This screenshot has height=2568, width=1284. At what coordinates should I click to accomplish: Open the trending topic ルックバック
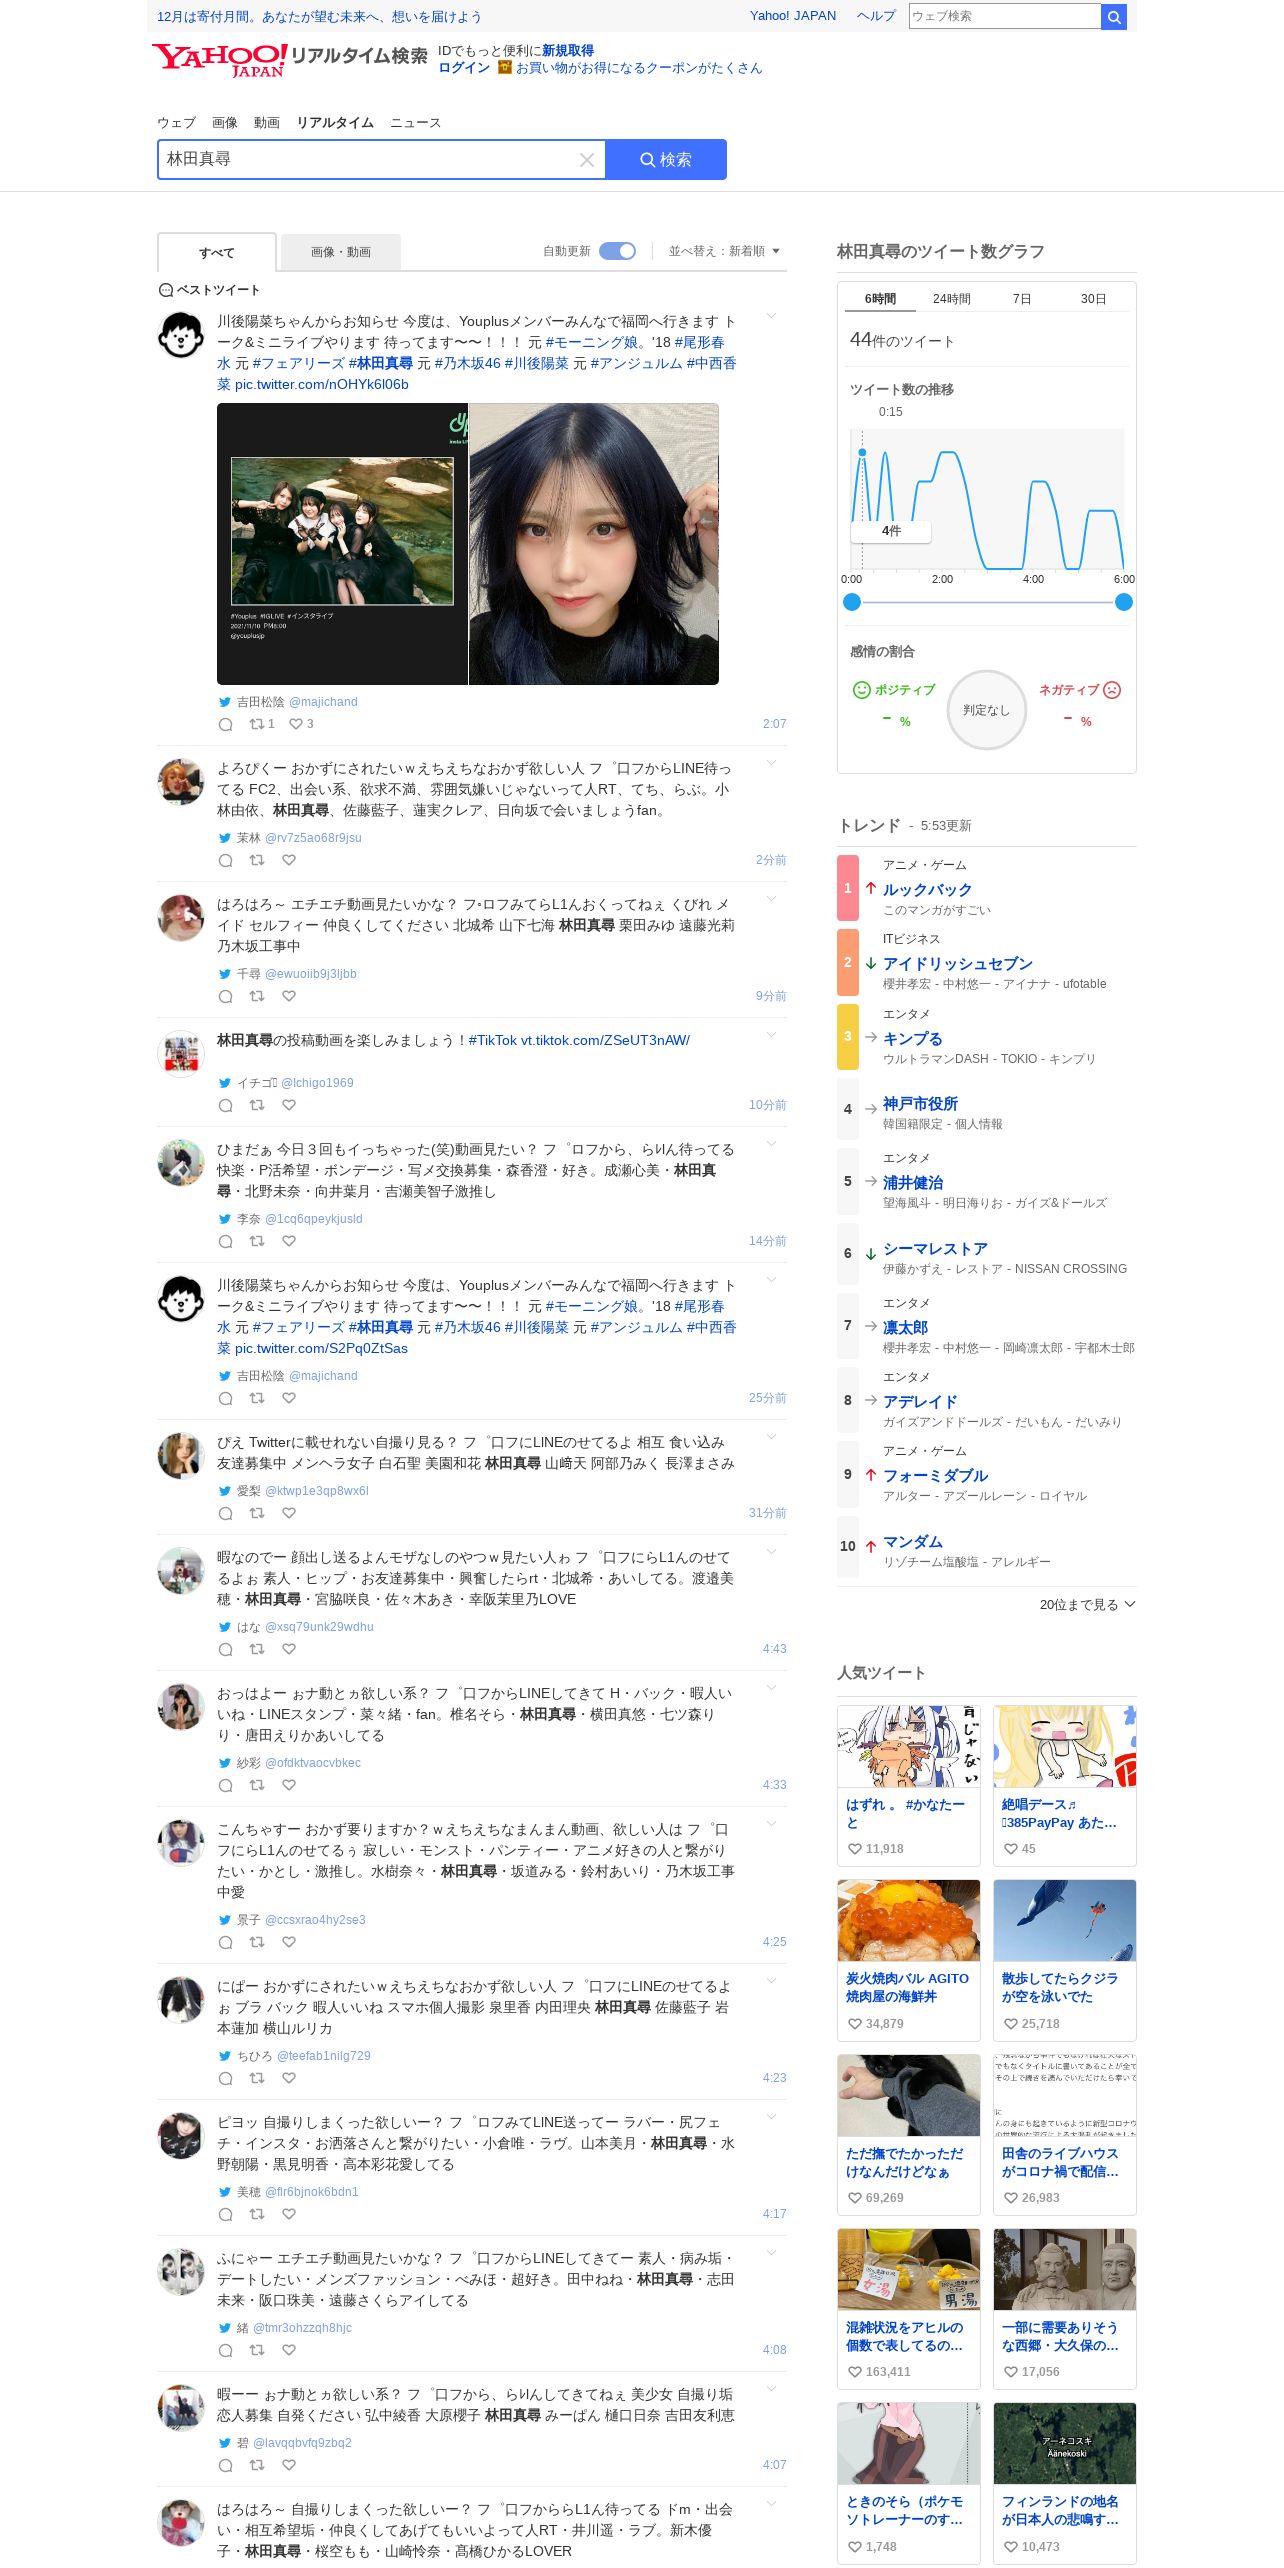(x=927, y=890)
